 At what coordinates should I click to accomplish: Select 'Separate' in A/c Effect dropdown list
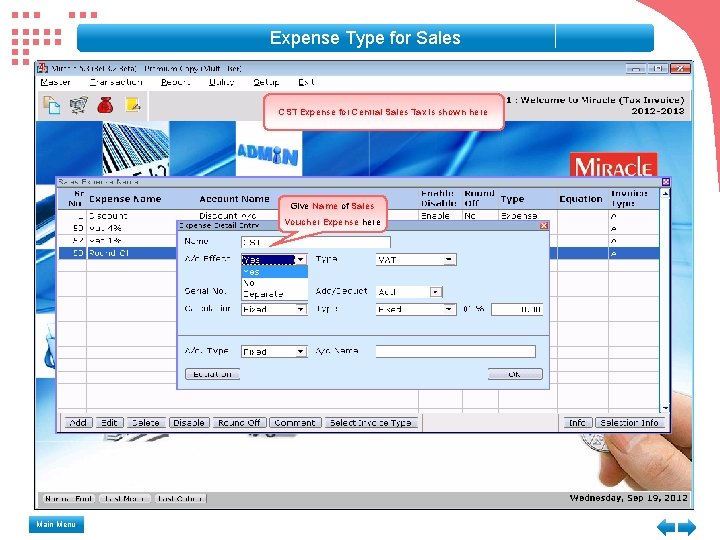(274, 294)
